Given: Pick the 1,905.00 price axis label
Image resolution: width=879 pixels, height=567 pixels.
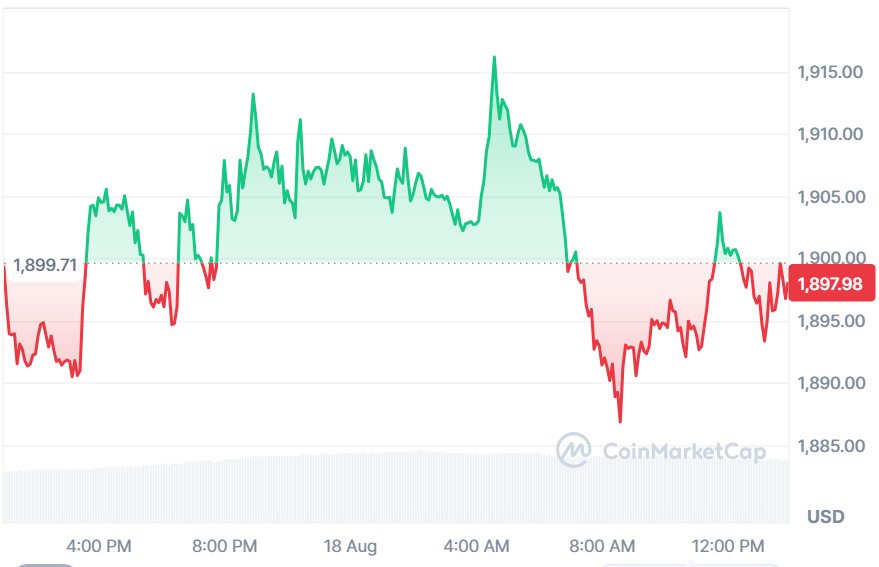Looking at the screenshot, I should tap(831, 197).
